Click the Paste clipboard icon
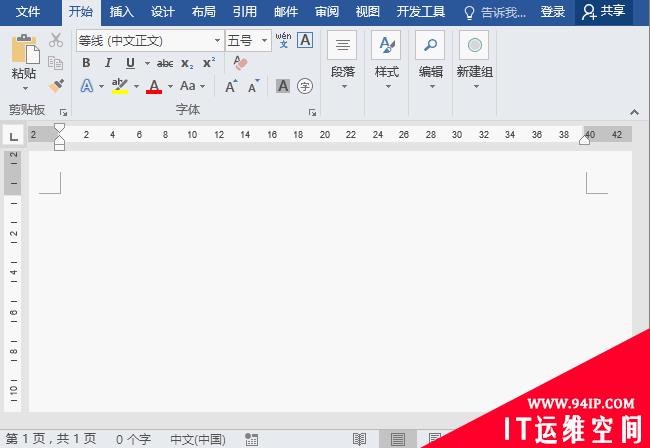 click(25, 49)
